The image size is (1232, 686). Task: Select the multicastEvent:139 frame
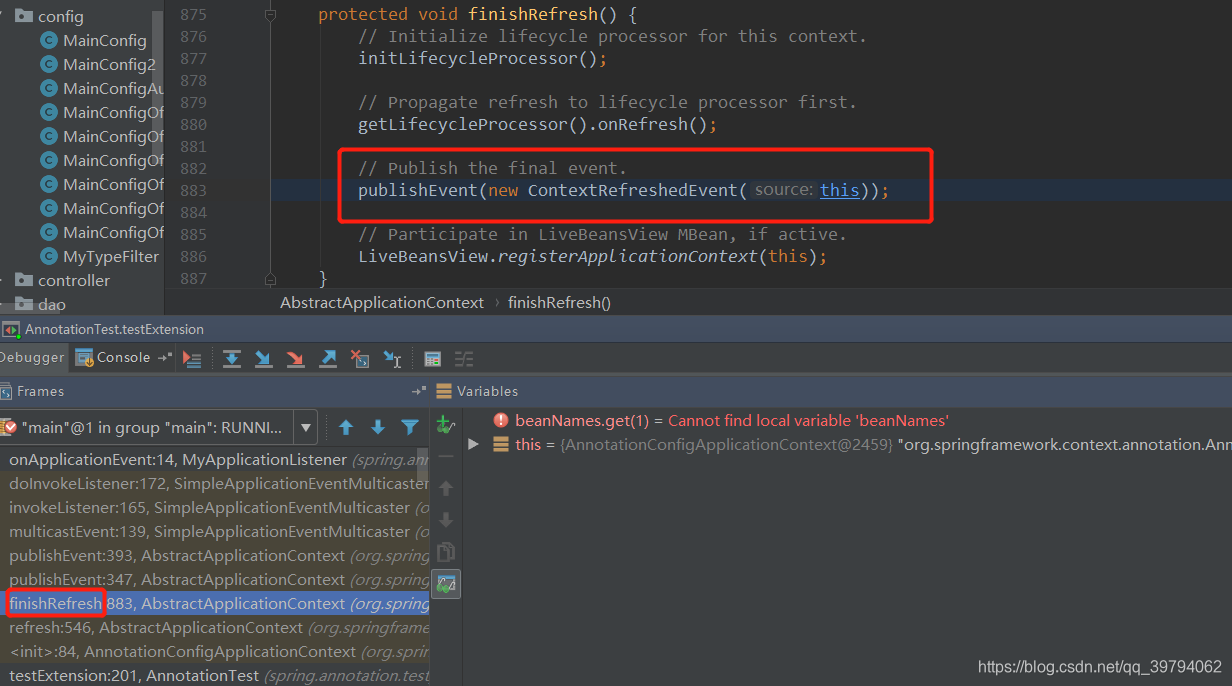click(x=214, y=532)
